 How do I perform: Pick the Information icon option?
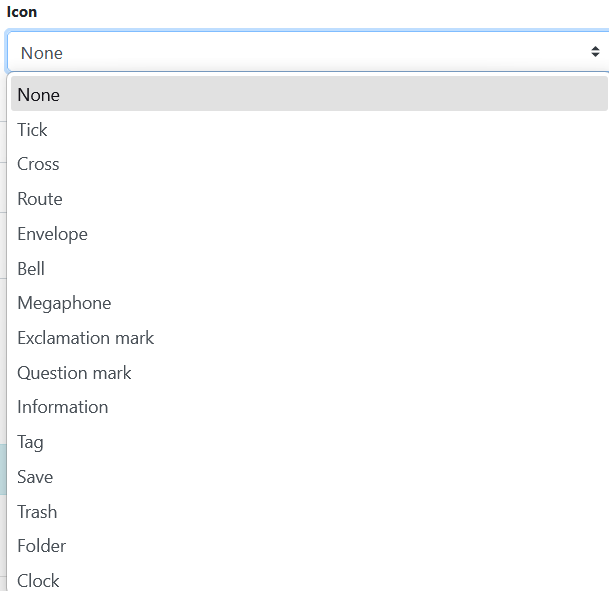(62, 407)
